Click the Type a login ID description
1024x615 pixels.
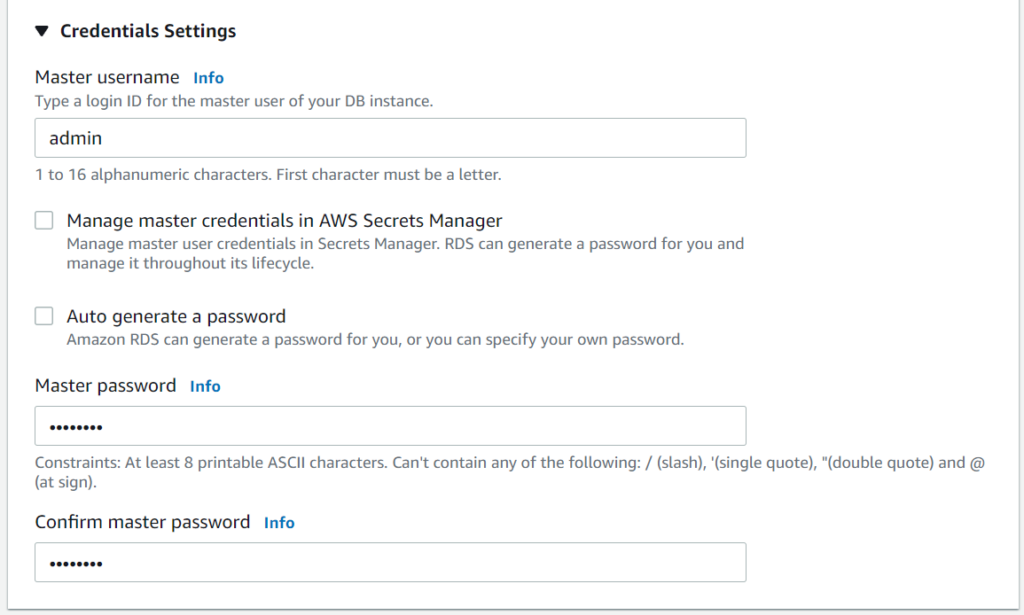click(x=234, y=102)
